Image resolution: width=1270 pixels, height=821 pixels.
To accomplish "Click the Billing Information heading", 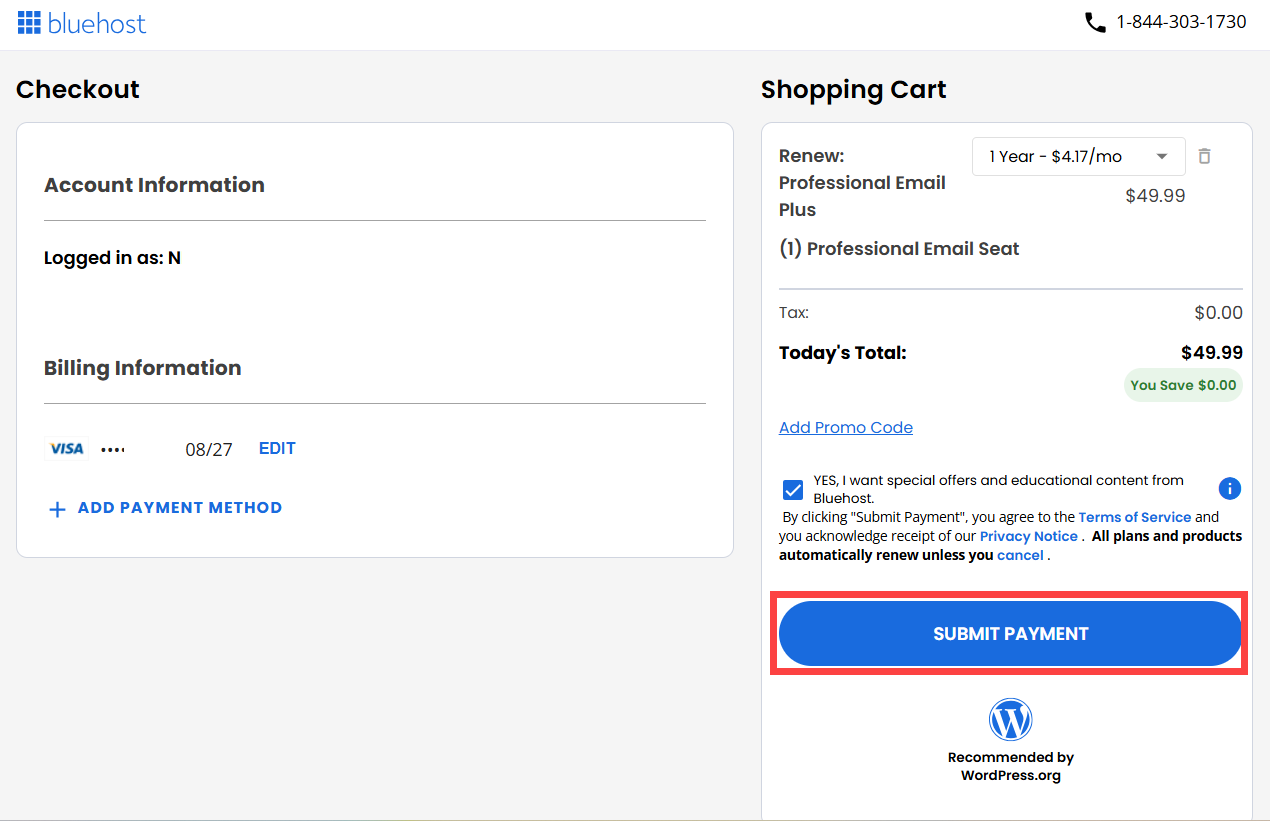I will coord(143,368).
